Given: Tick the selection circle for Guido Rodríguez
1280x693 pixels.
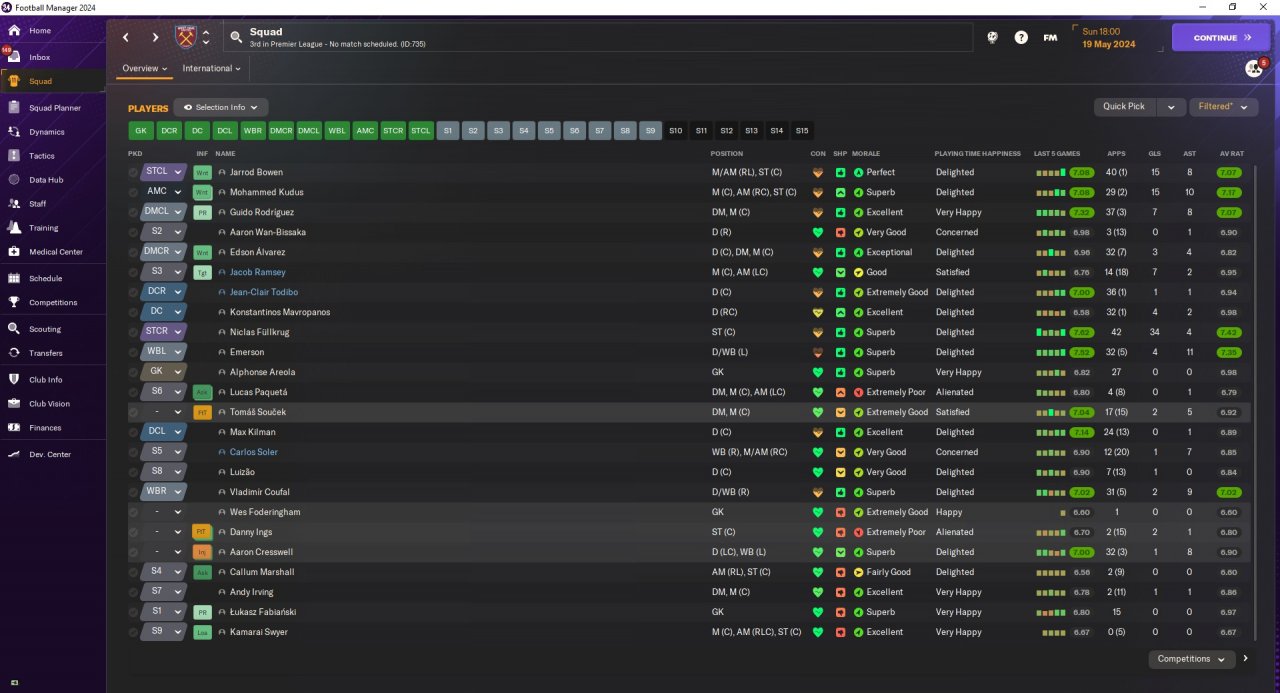Looking at the screenshot, I should tap(134, 212).
